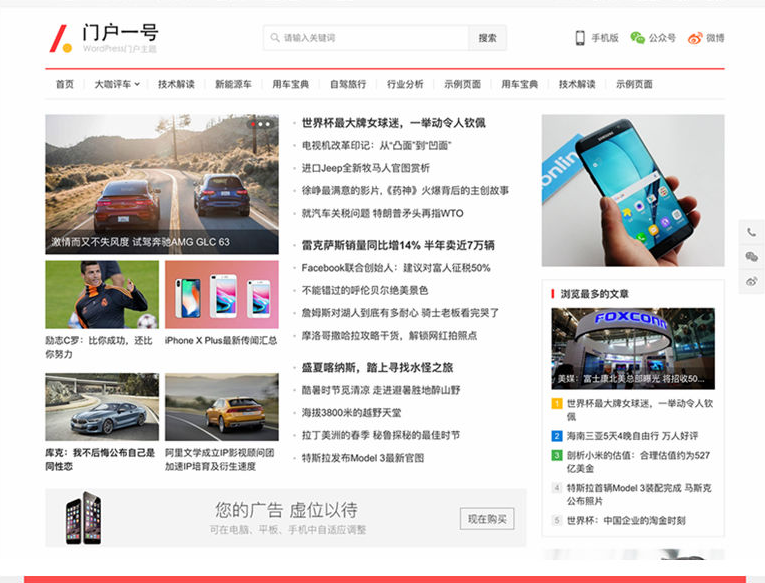Screen dimensions: 765x583
Task: Click the iPhone pair ad banner image
Action: click(x=83, y=518)
